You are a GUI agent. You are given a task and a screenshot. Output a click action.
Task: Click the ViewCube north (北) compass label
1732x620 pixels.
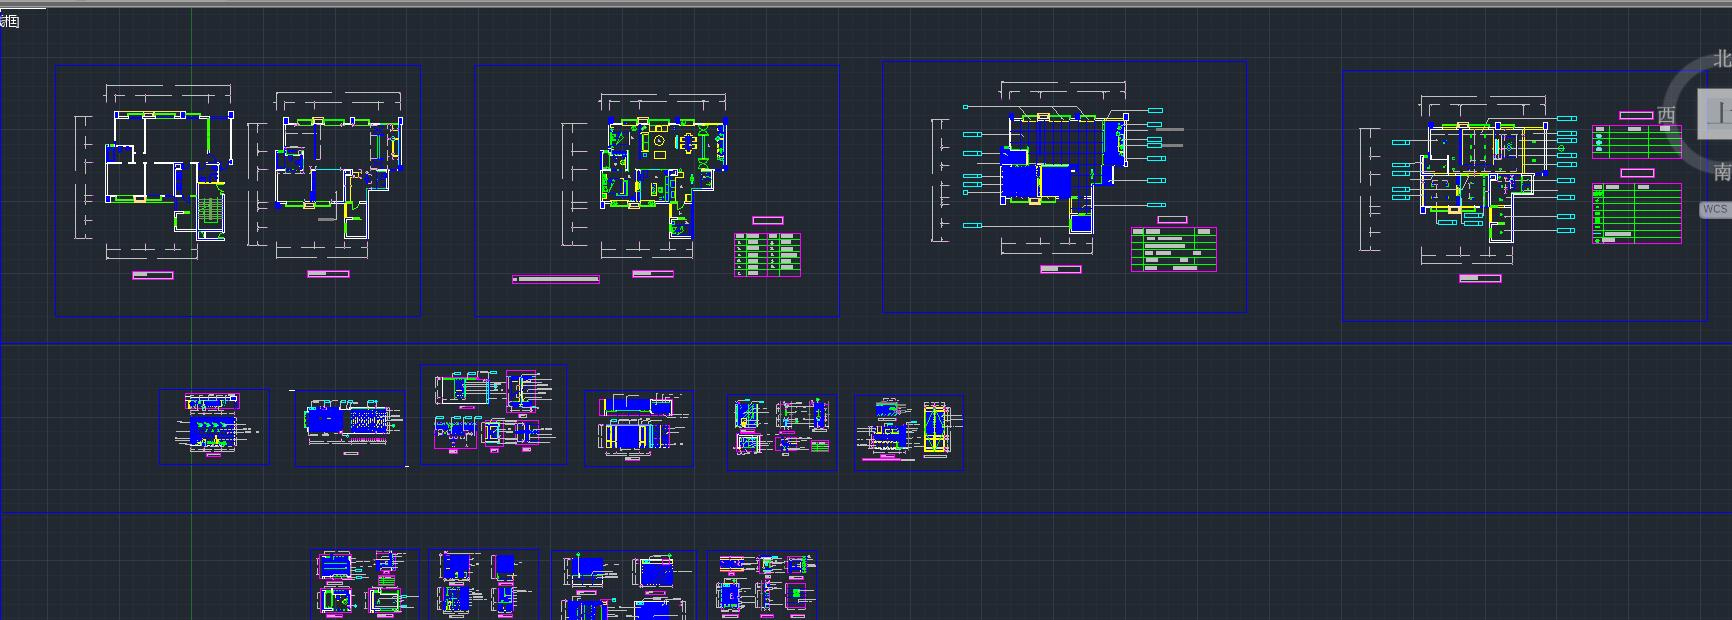(x=1723, y=59)
